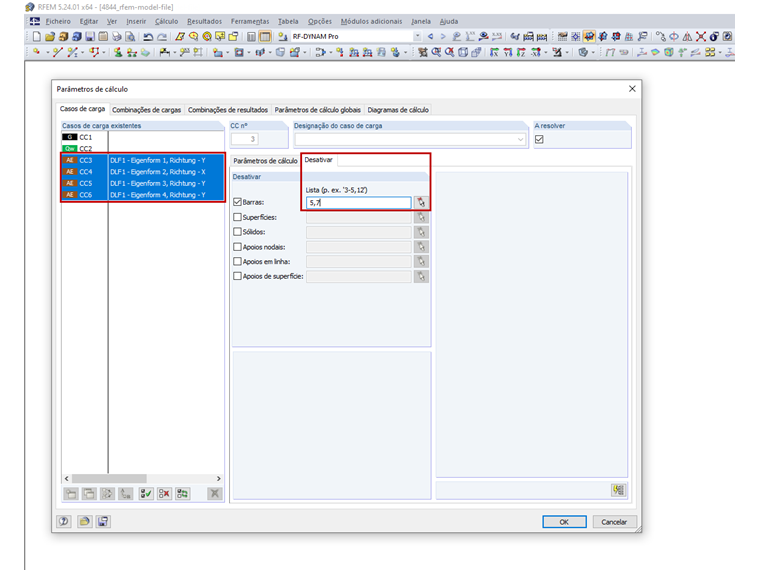Click the New model icon in the toolbar
Image resolution: width=760 pixels, height=570 pixels.
pyautogui.click(x=36, y=36)
